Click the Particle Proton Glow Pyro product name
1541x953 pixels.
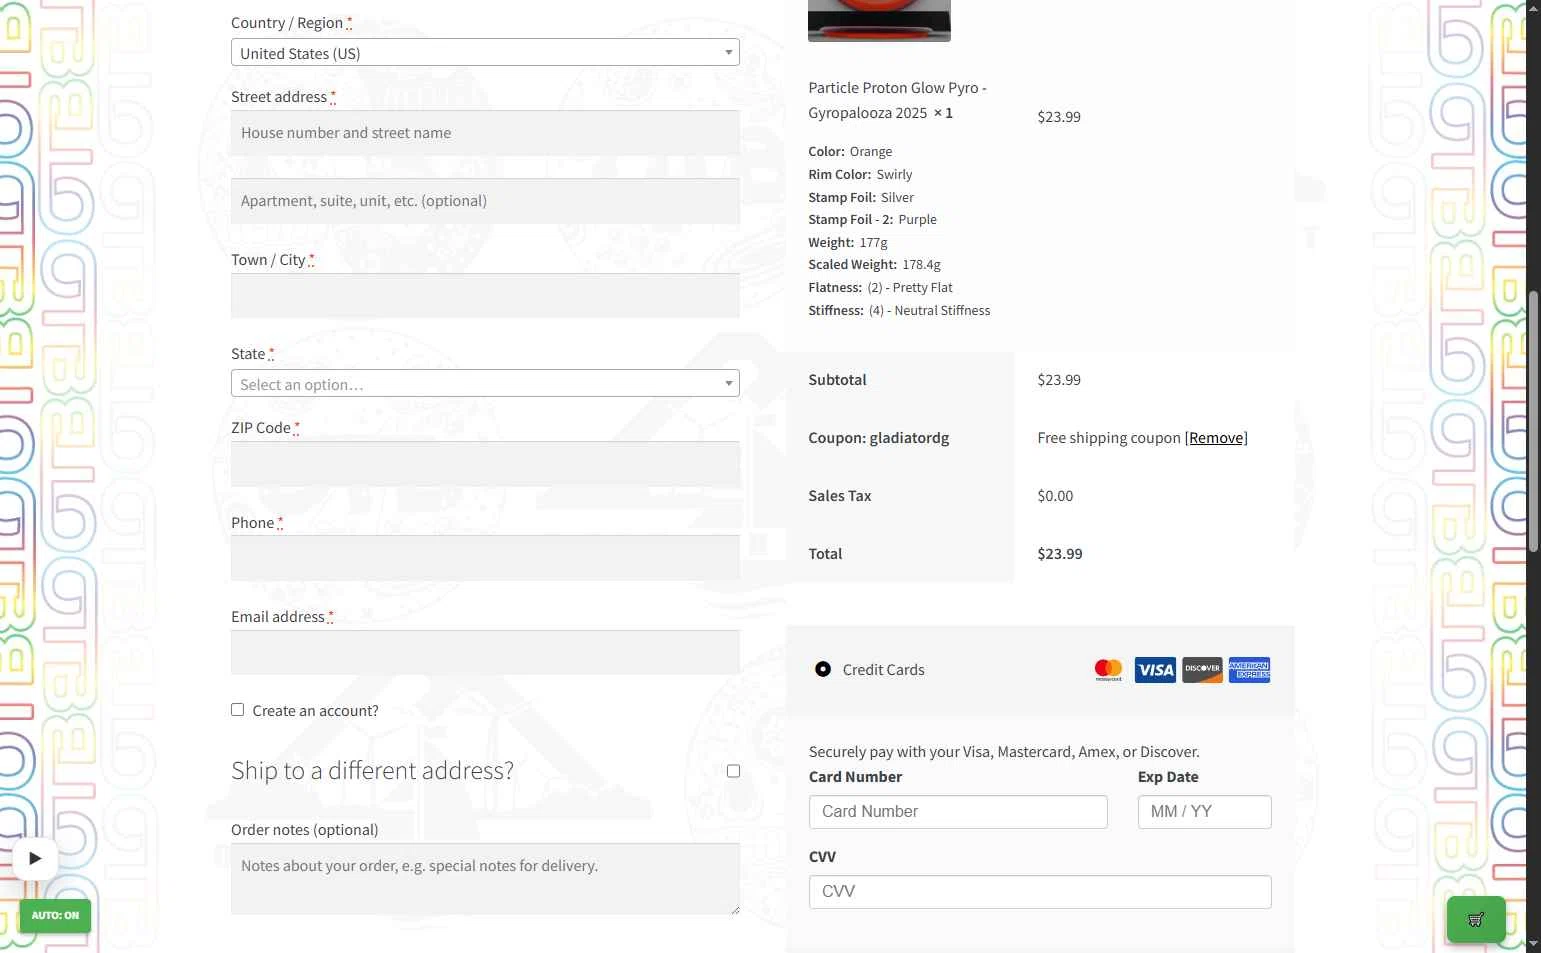coord(897,100)
